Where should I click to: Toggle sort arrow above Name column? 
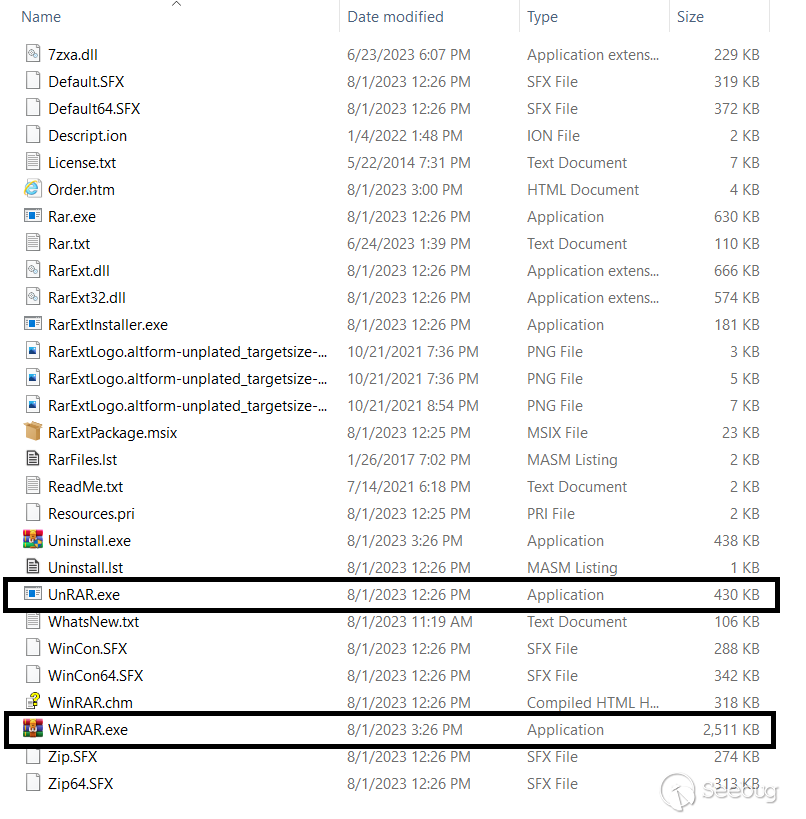pyautogui.click(x=177, y=5)
